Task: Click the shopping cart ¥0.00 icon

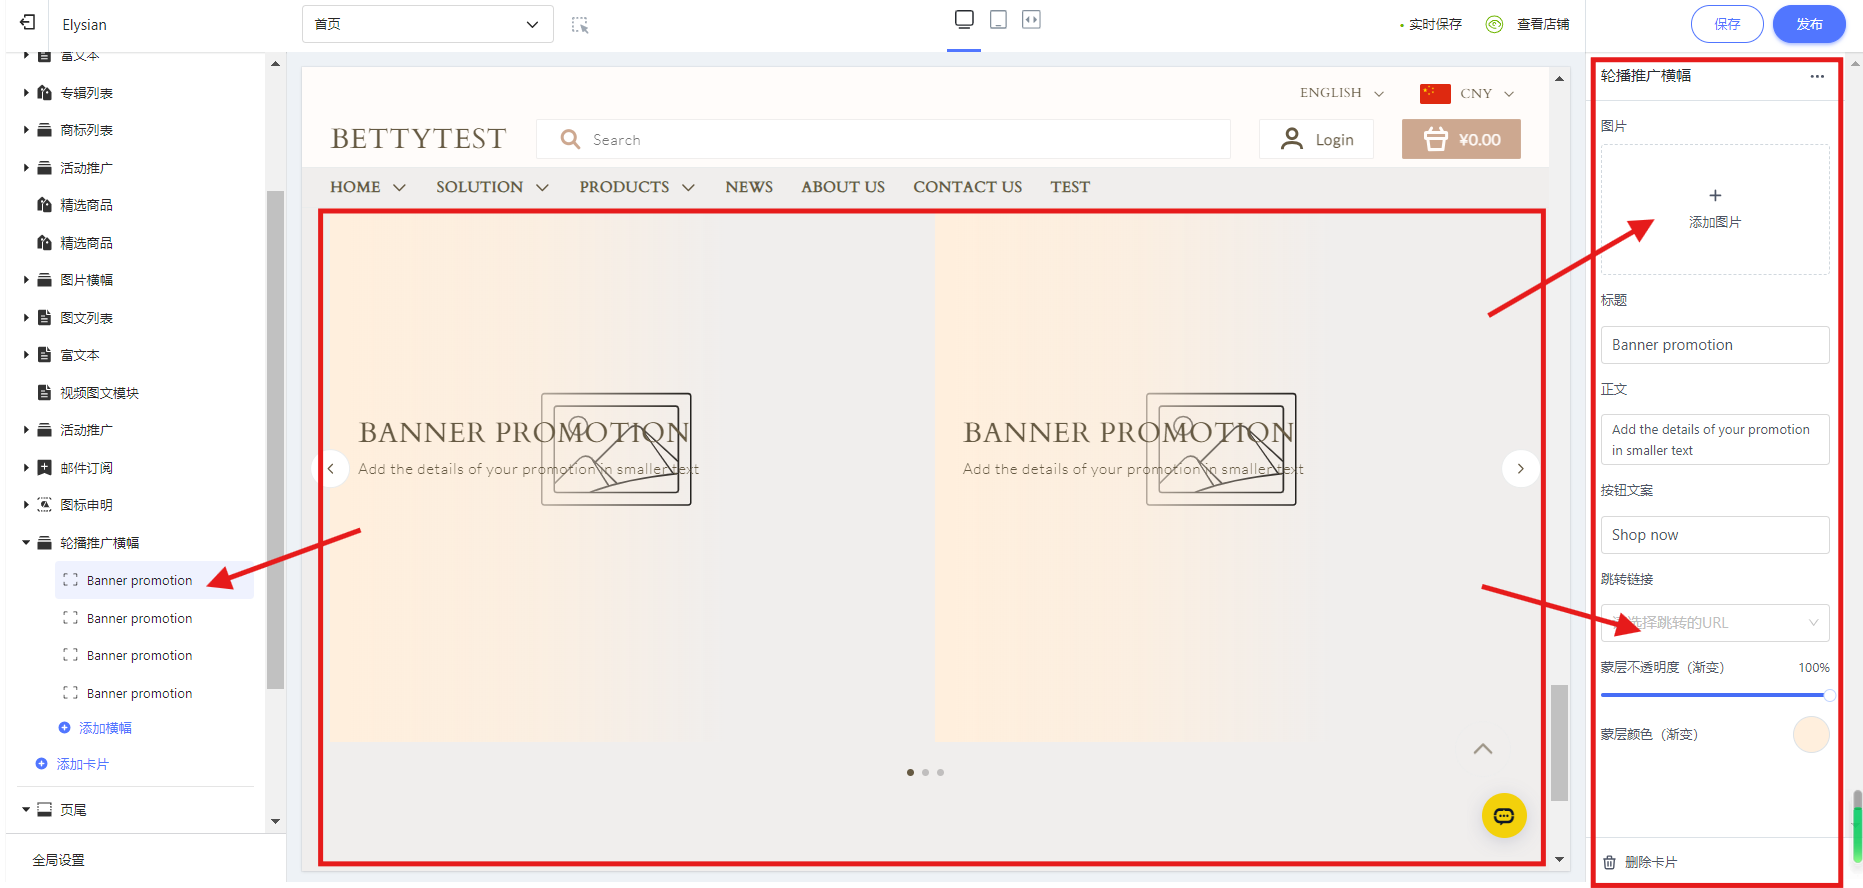Action: (1460, 140)
